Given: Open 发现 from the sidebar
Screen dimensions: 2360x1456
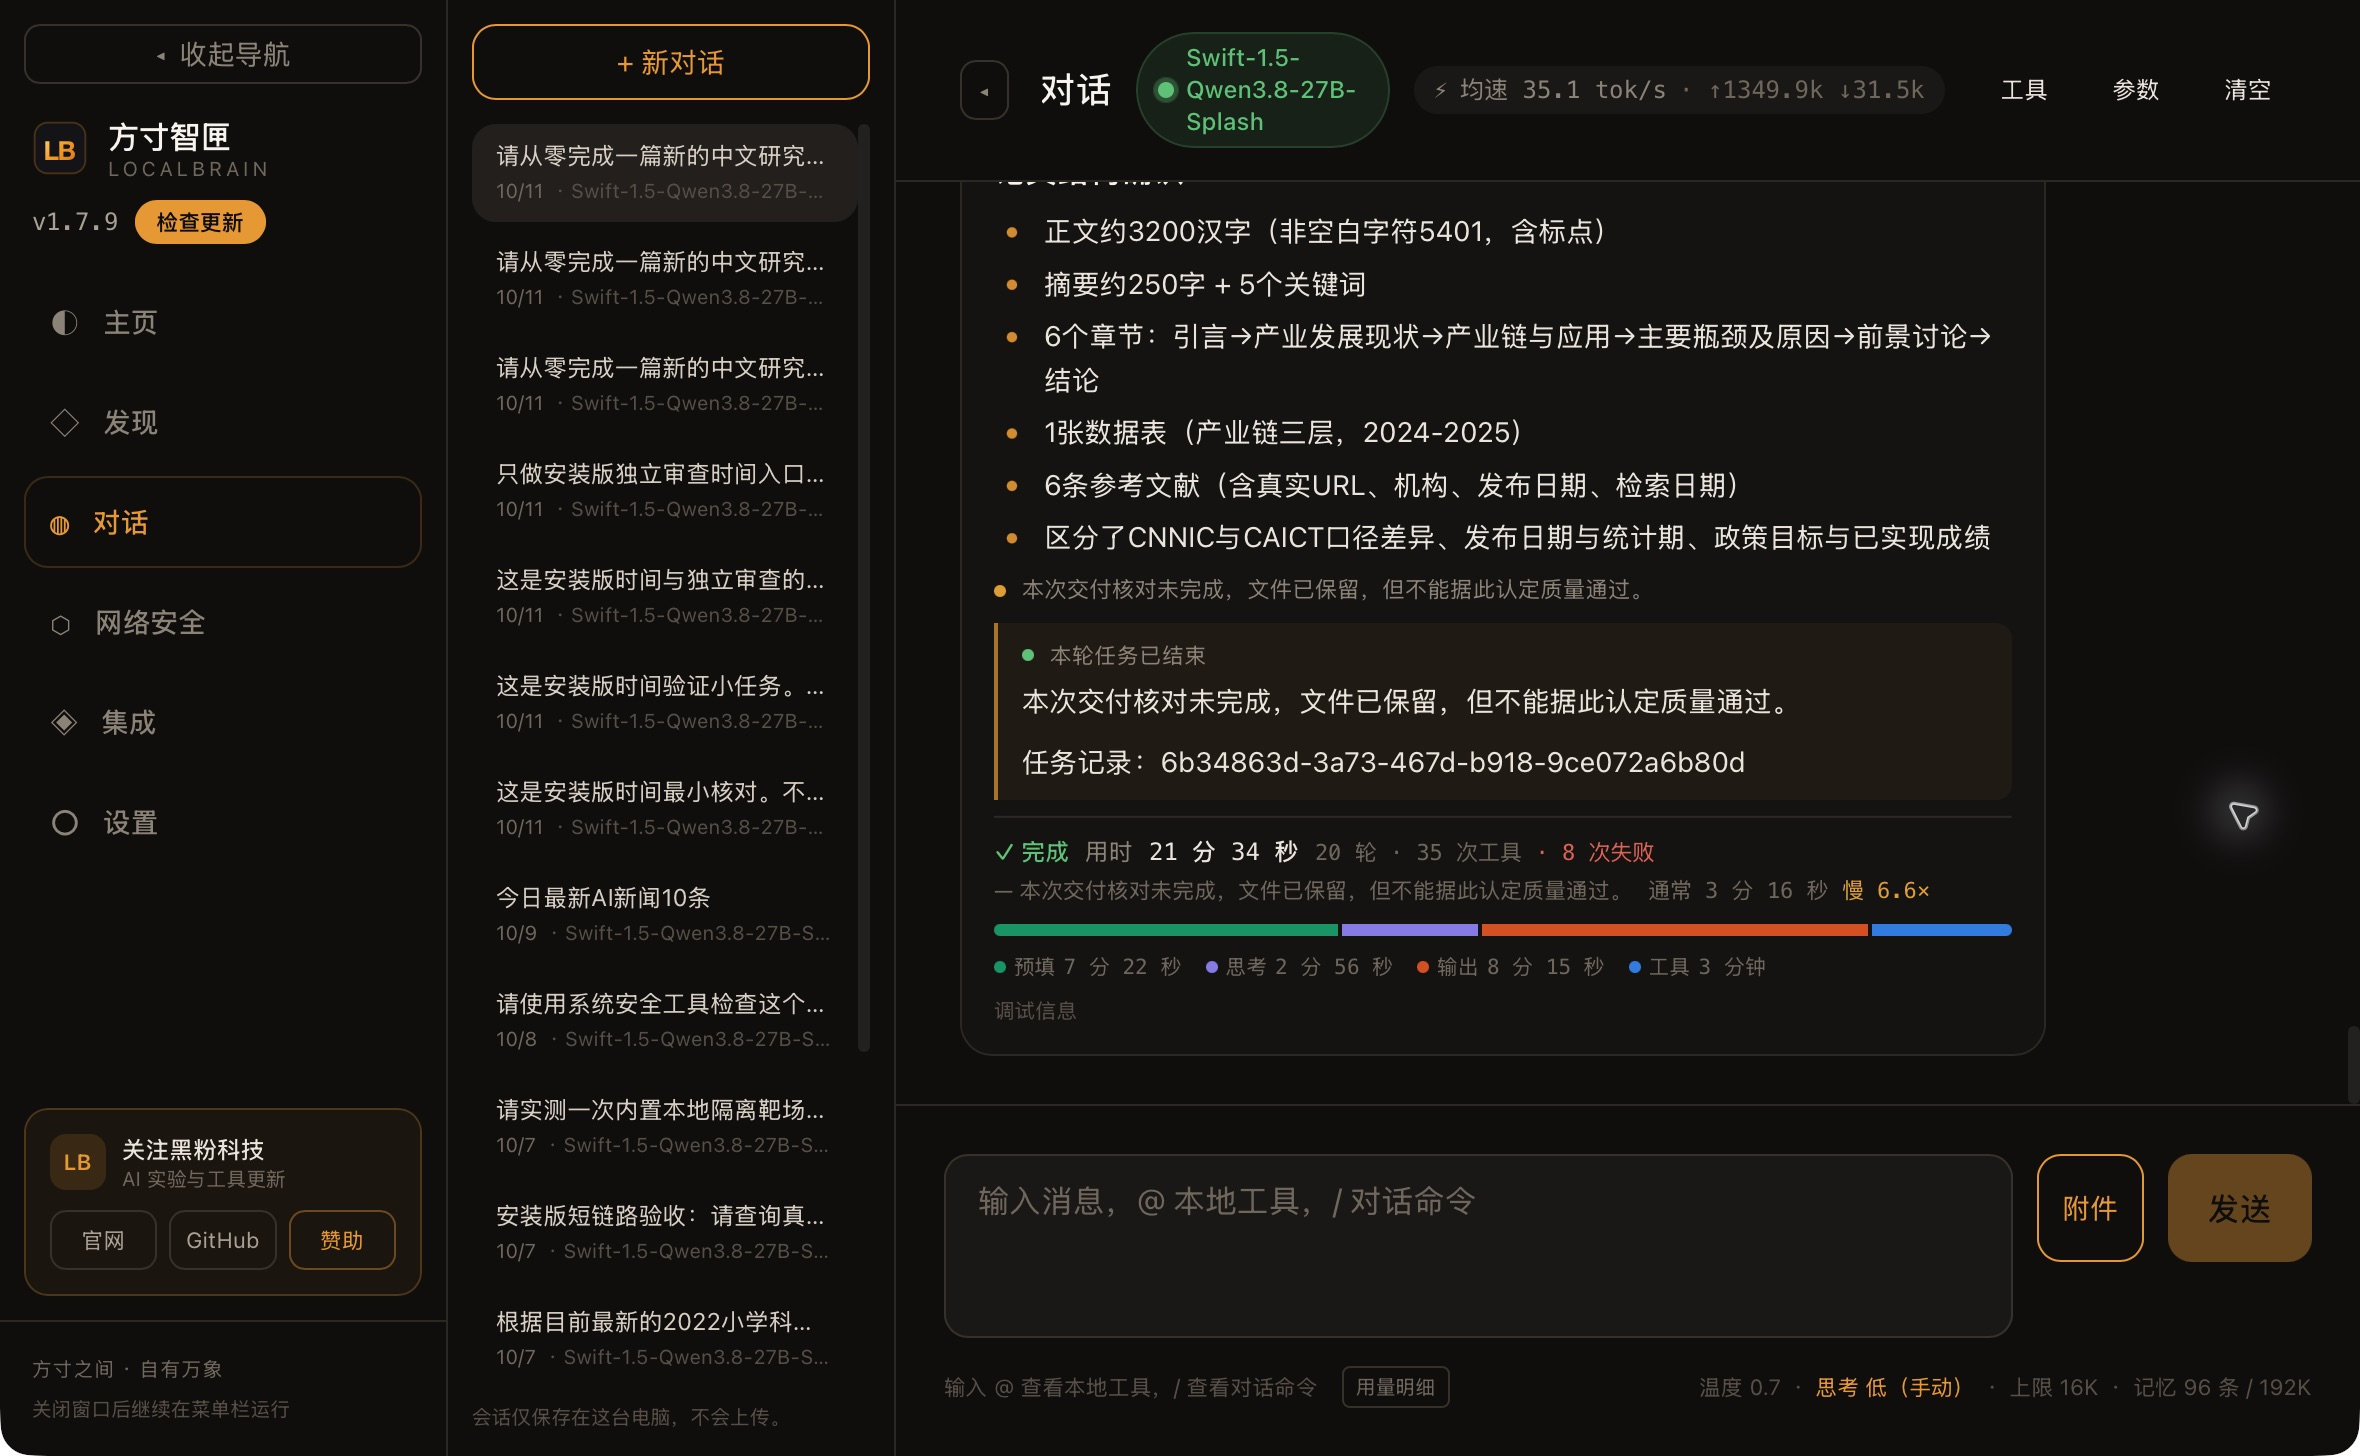Looking at the screenshot, I should [x=223, y=423].
